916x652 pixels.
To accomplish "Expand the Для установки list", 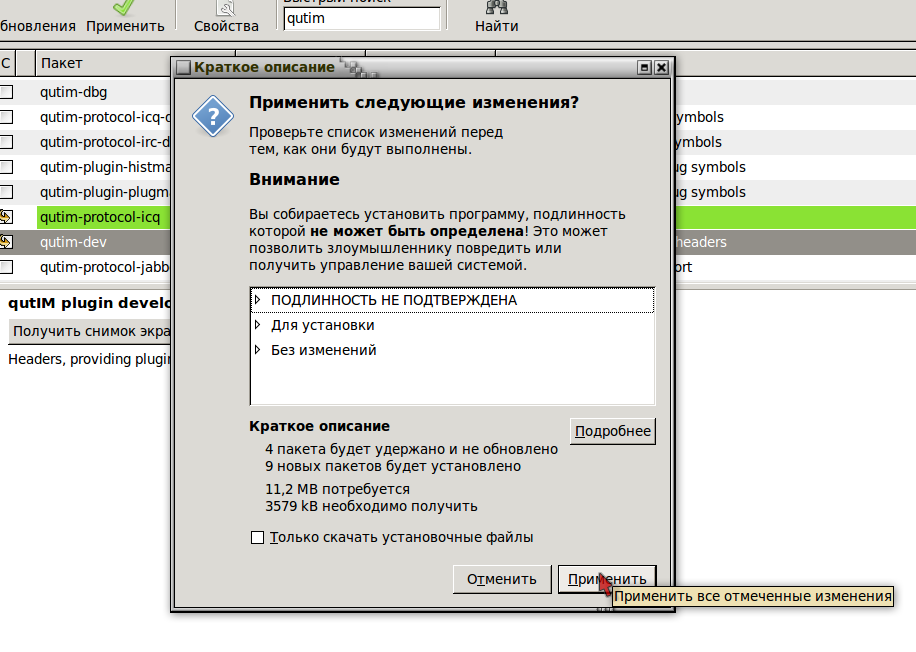I will point(257,325).
